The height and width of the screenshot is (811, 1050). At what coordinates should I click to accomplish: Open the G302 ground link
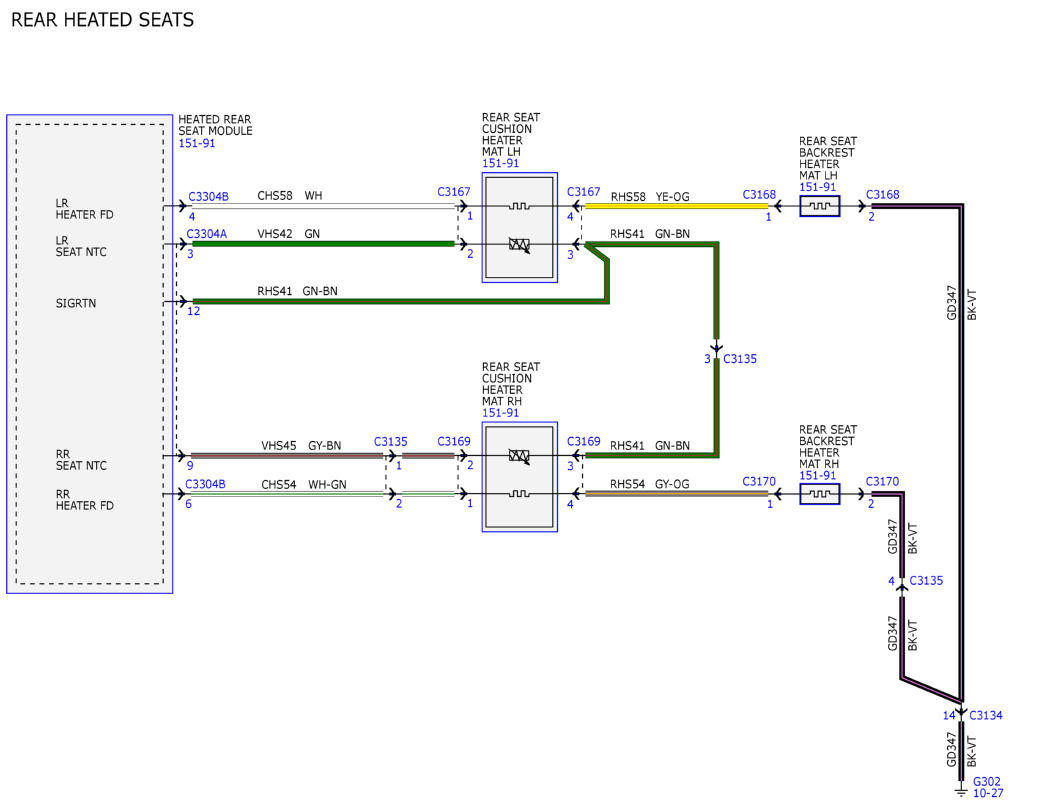pos(986,782)
